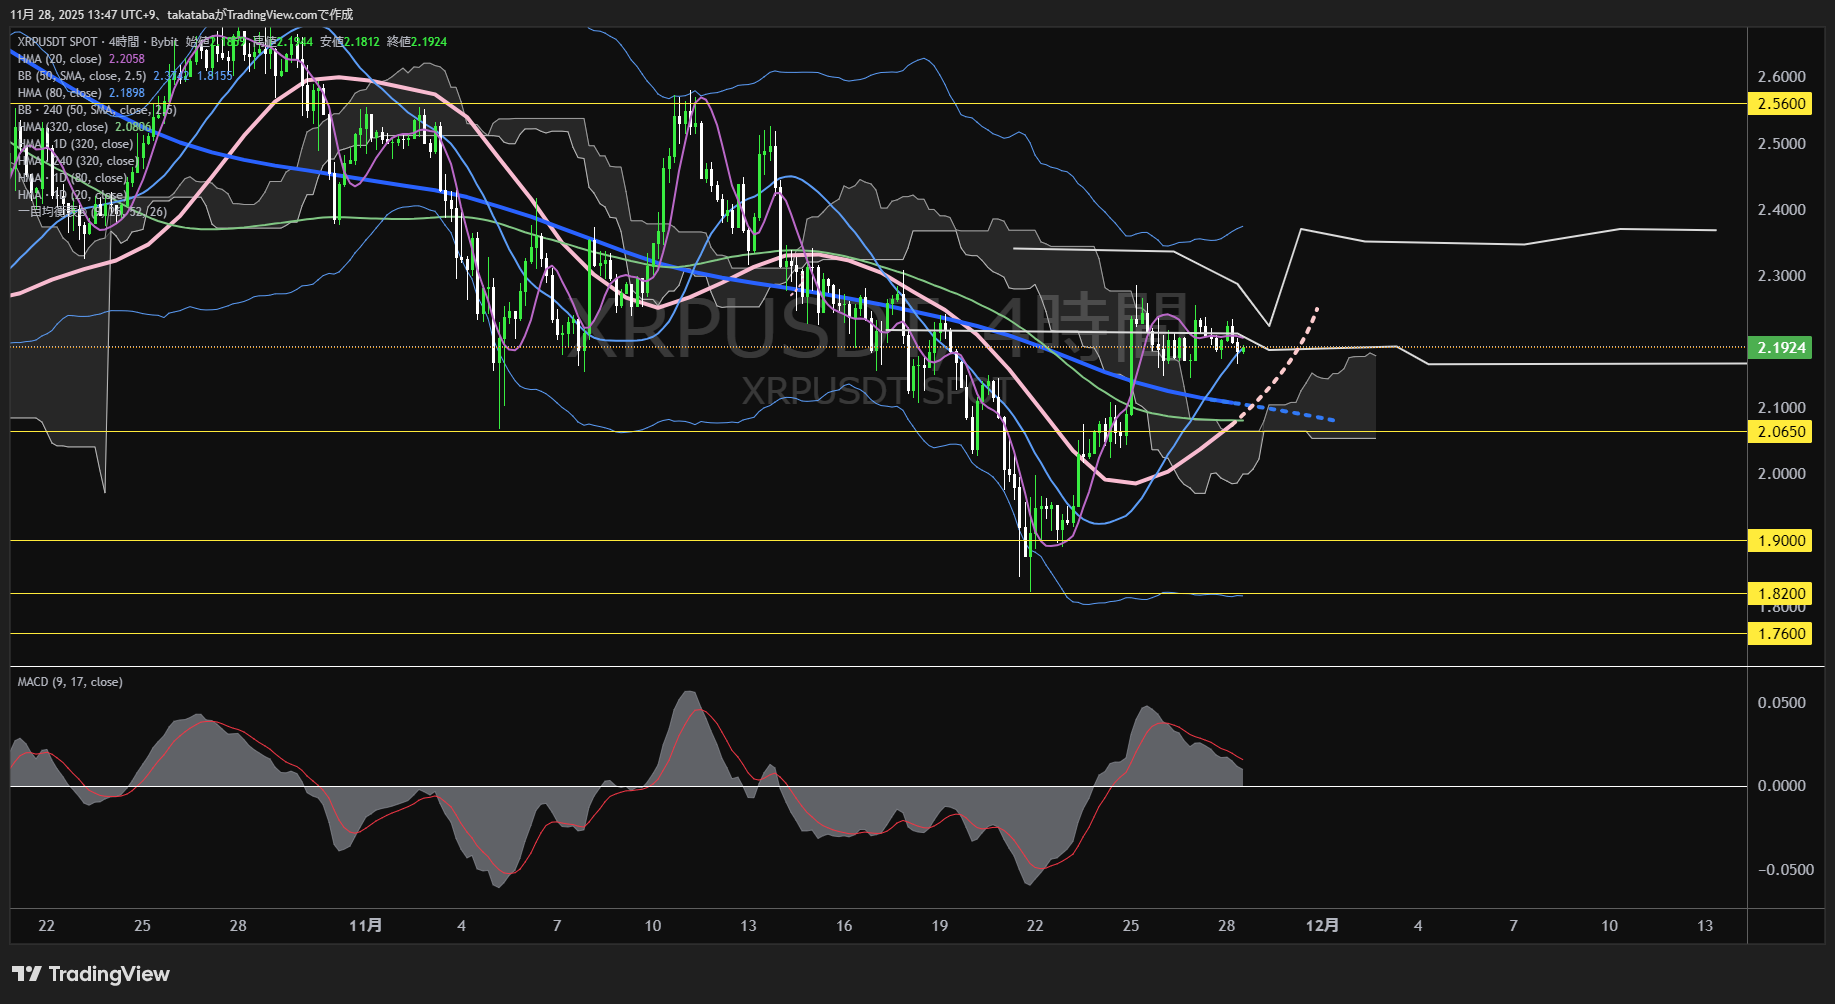Click the 1.7600 yellow price label
Image resolution: width=1835 pixels, height=1004 pixels.
(1780, 634)
